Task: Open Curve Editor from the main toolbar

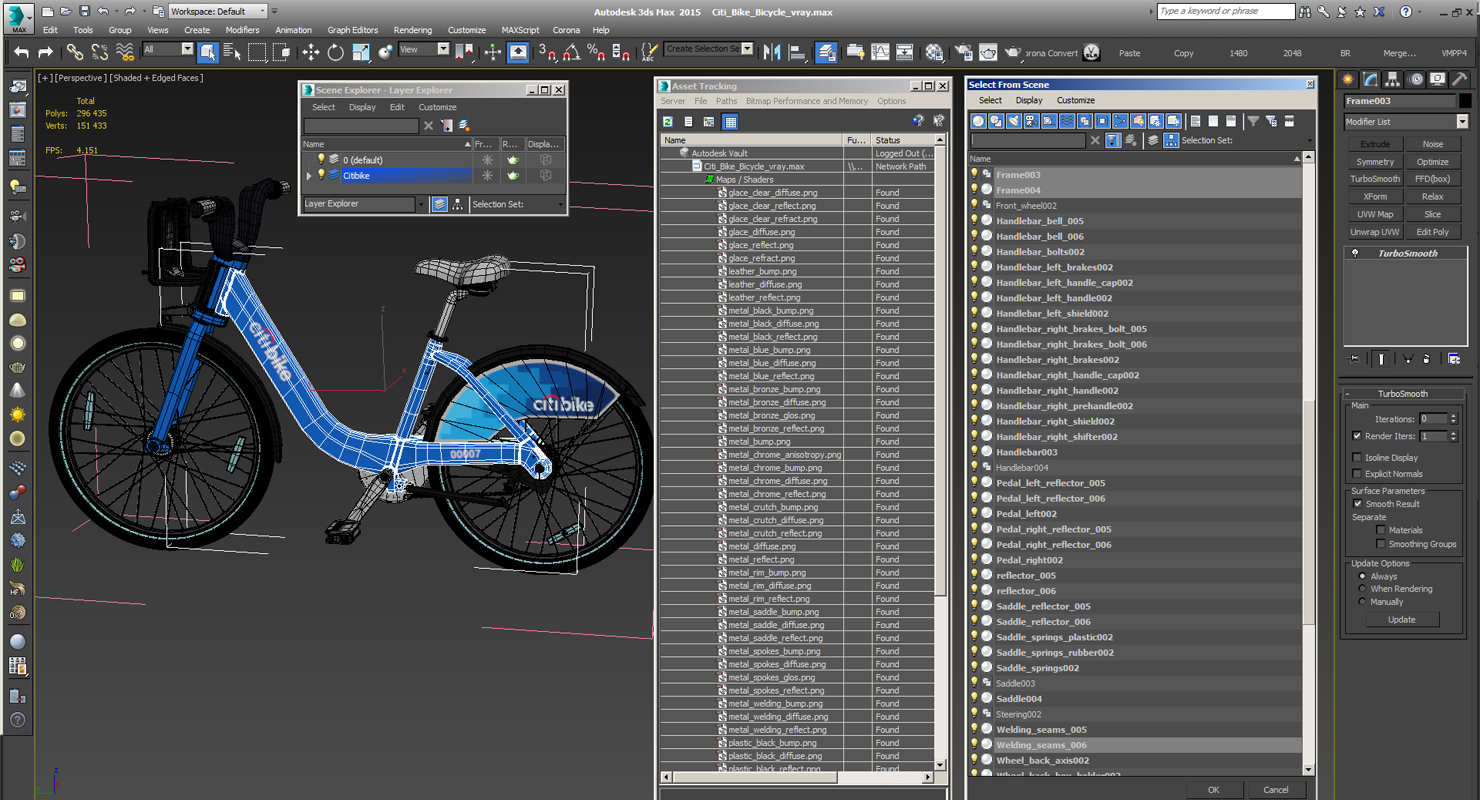Action: [x=880, y=52]
